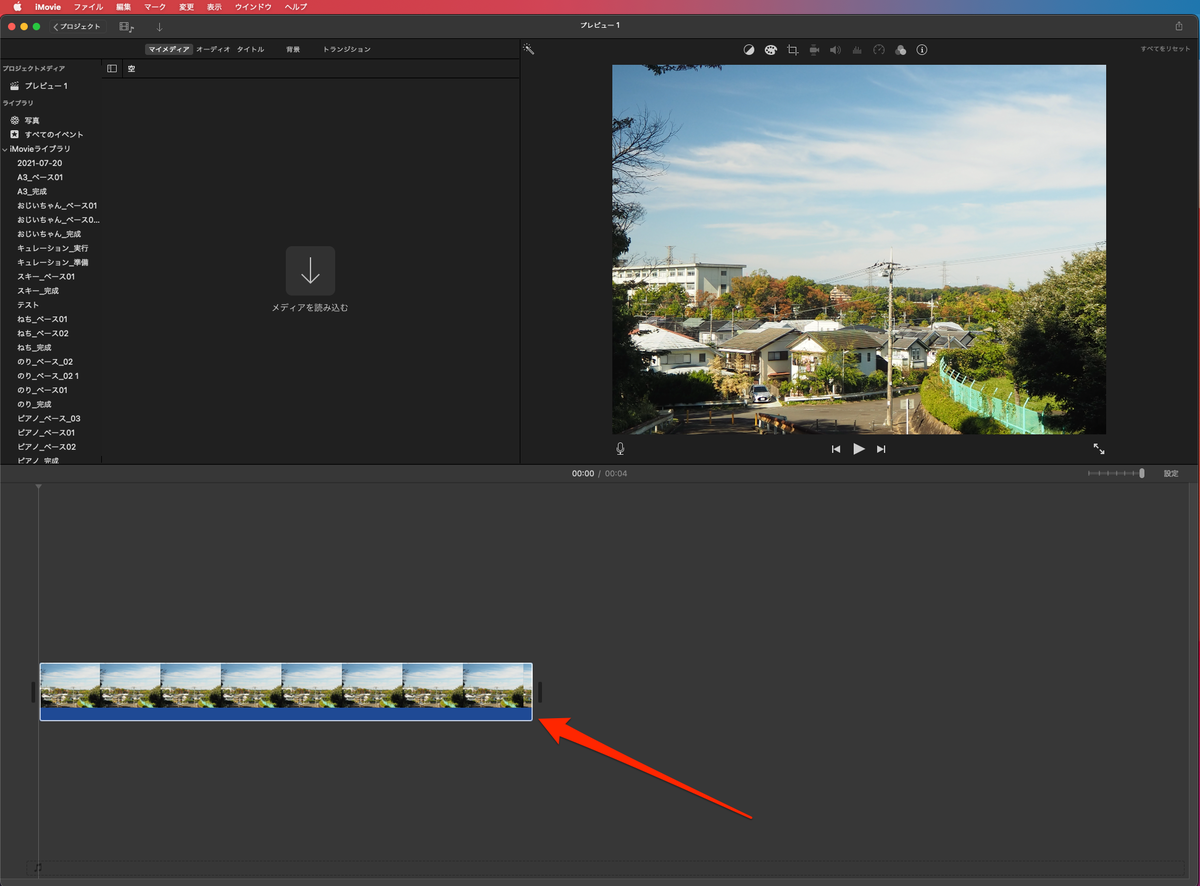Go back to プロジェクト browser

pos(77,26)
